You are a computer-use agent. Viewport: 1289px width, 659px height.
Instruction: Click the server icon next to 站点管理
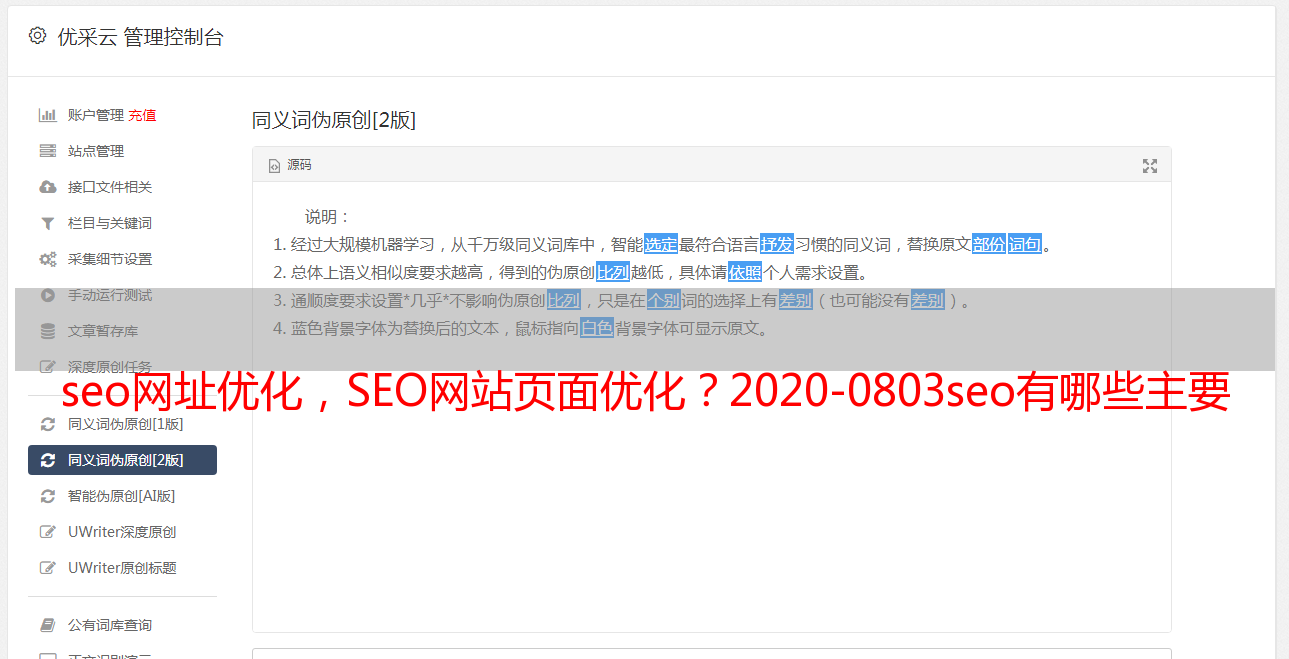tap(47, 151)
